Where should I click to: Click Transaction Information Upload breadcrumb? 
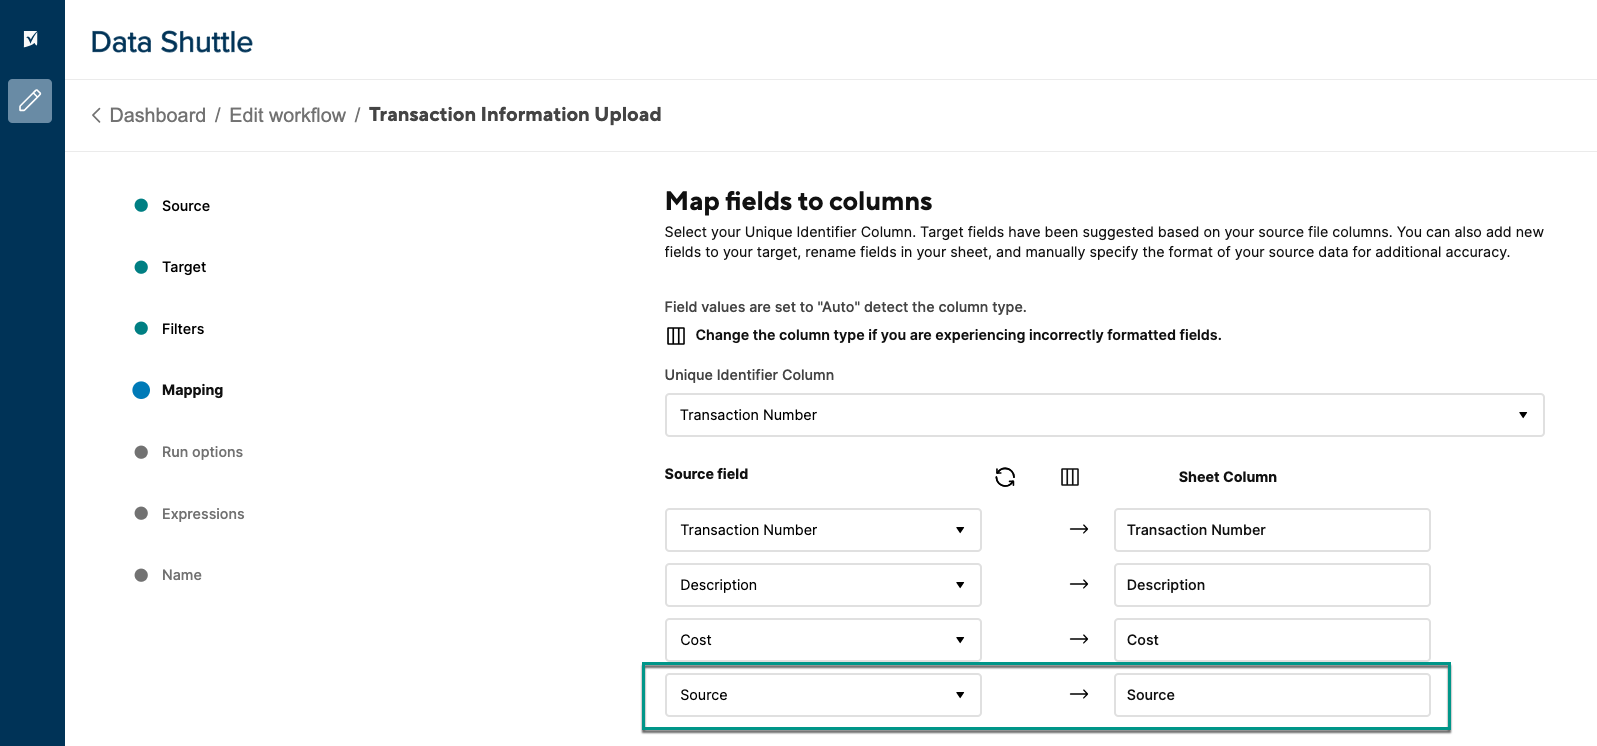(515, 115)
